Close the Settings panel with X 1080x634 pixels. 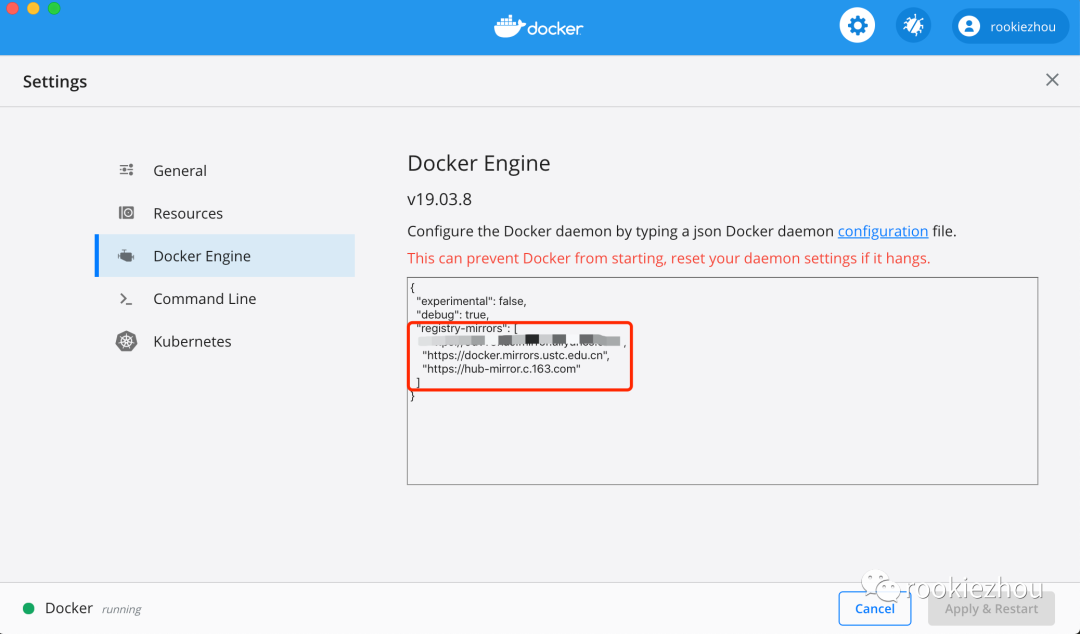tap(1052, 80)
